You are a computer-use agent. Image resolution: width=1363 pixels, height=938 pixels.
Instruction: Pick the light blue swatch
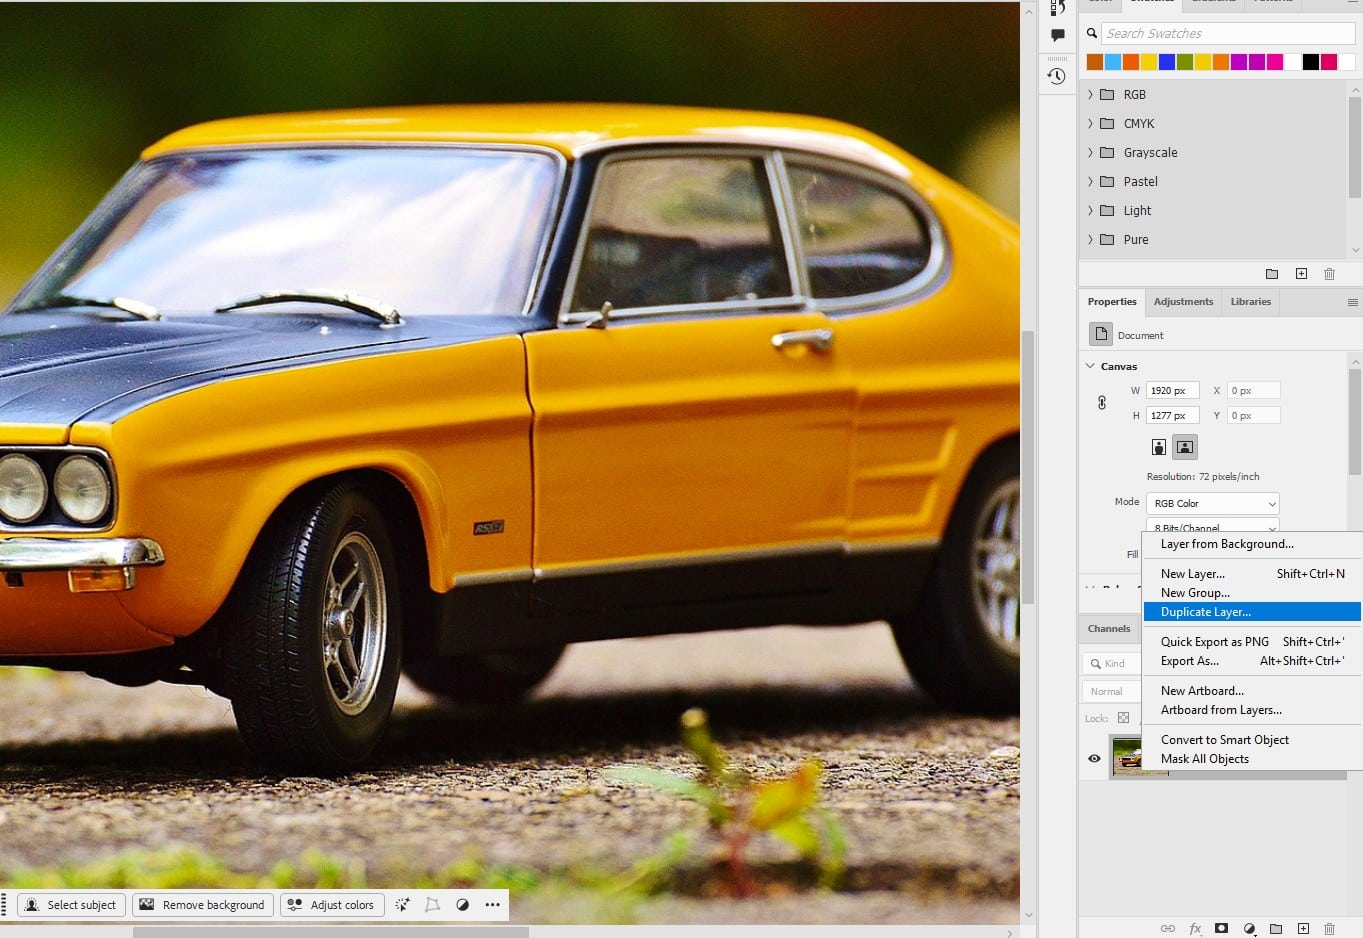(x=1113, y=62)
